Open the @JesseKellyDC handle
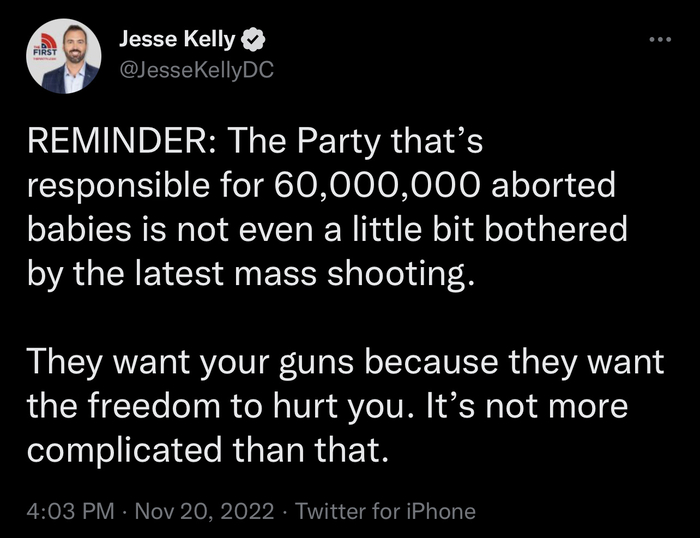Image resolution: width=700 pixels, height=538 pixels. (195, 70)
